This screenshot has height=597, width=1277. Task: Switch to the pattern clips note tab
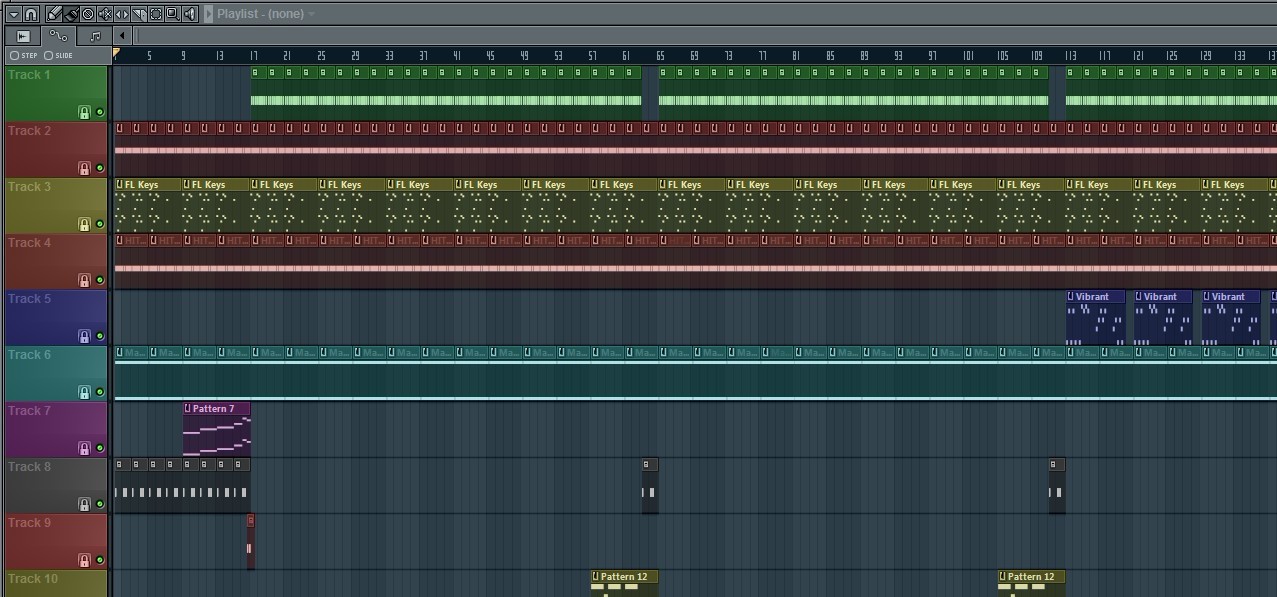tap(95, 36)
